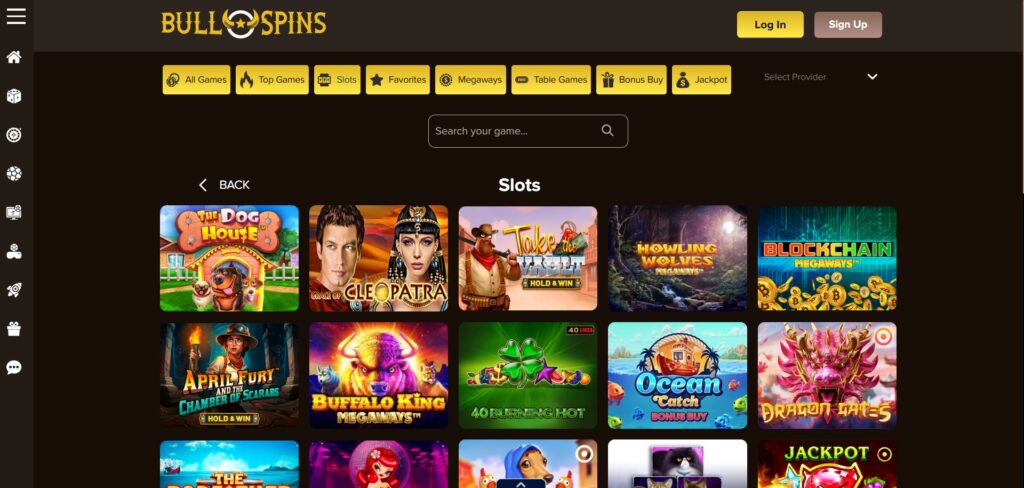The image size is (1024, 488).
Task: Open the gift box promotions icon
Action: (x=14, y=329)
